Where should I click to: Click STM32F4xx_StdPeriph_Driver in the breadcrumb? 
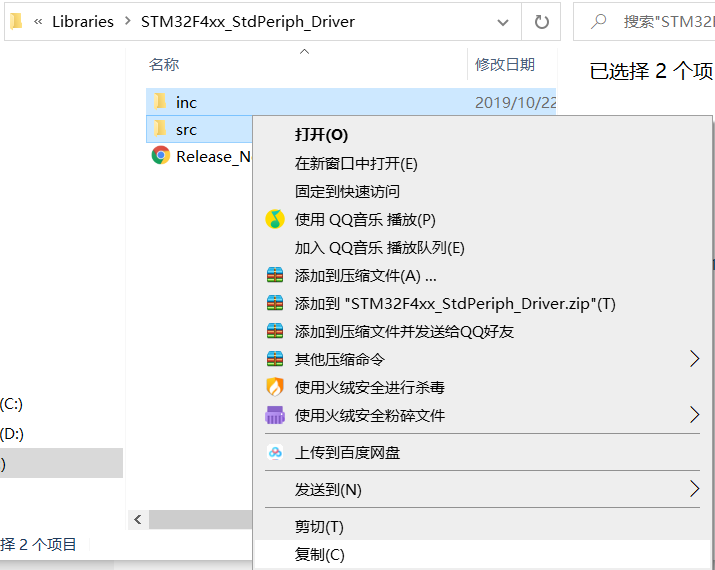point(248,21)
